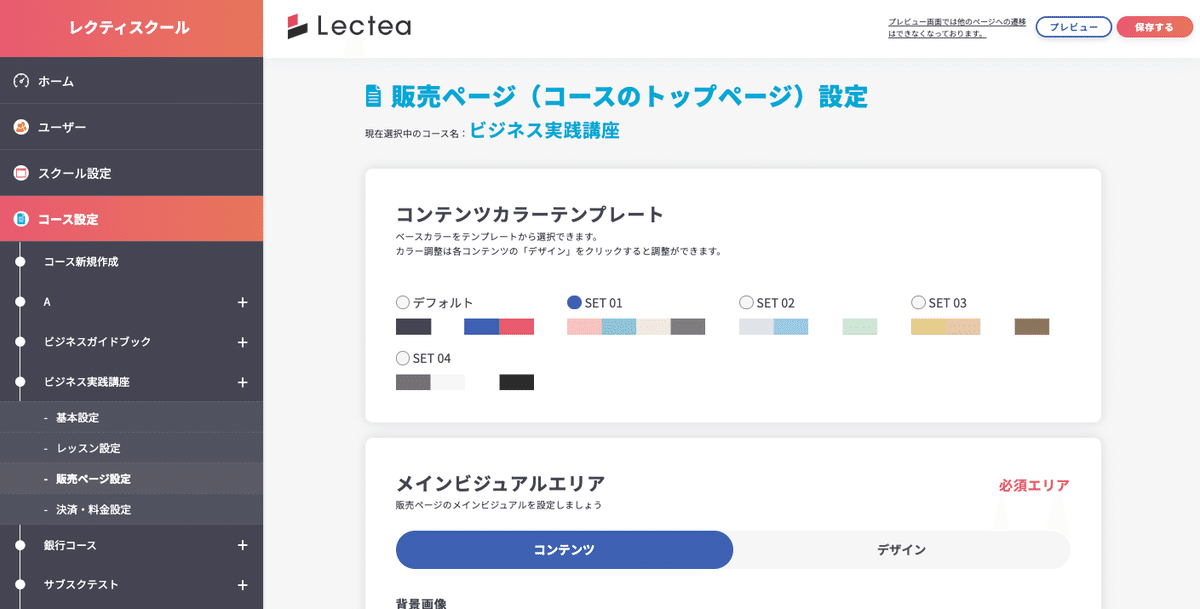Expand course A with the plus

pyautogui.click(x=242, y=302)
